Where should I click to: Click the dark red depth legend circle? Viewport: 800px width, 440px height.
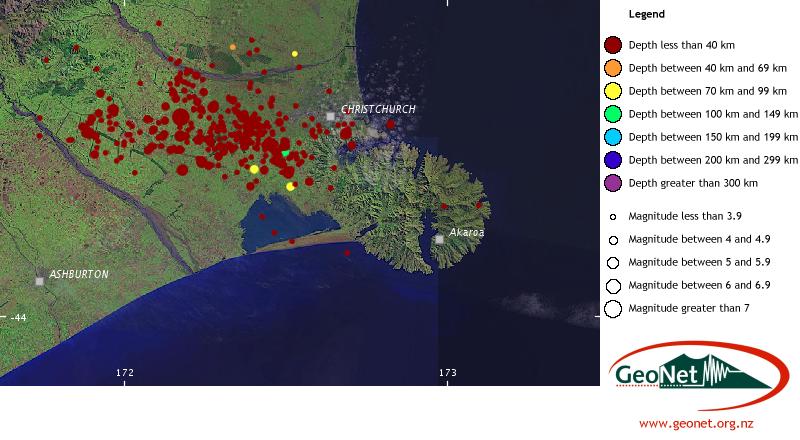coord(613,45)
